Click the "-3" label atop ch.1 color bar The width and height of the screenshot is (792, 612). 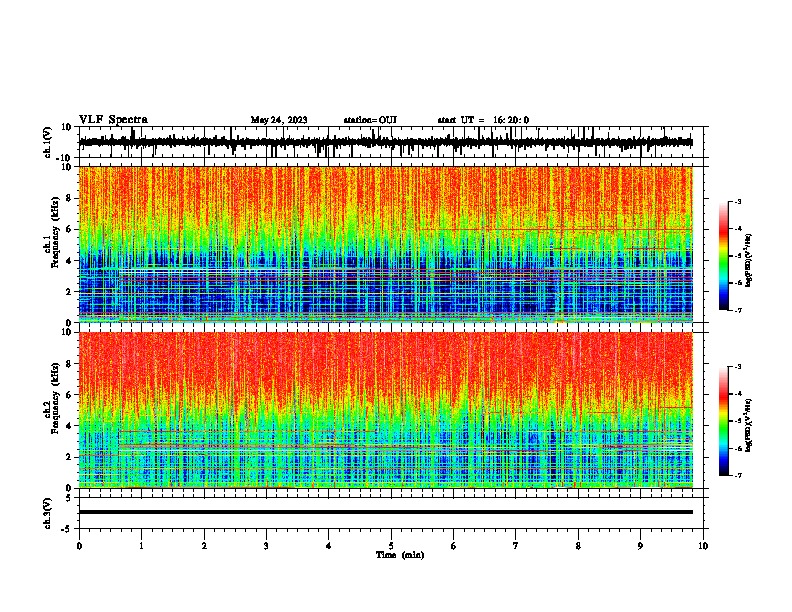[737, 201]
